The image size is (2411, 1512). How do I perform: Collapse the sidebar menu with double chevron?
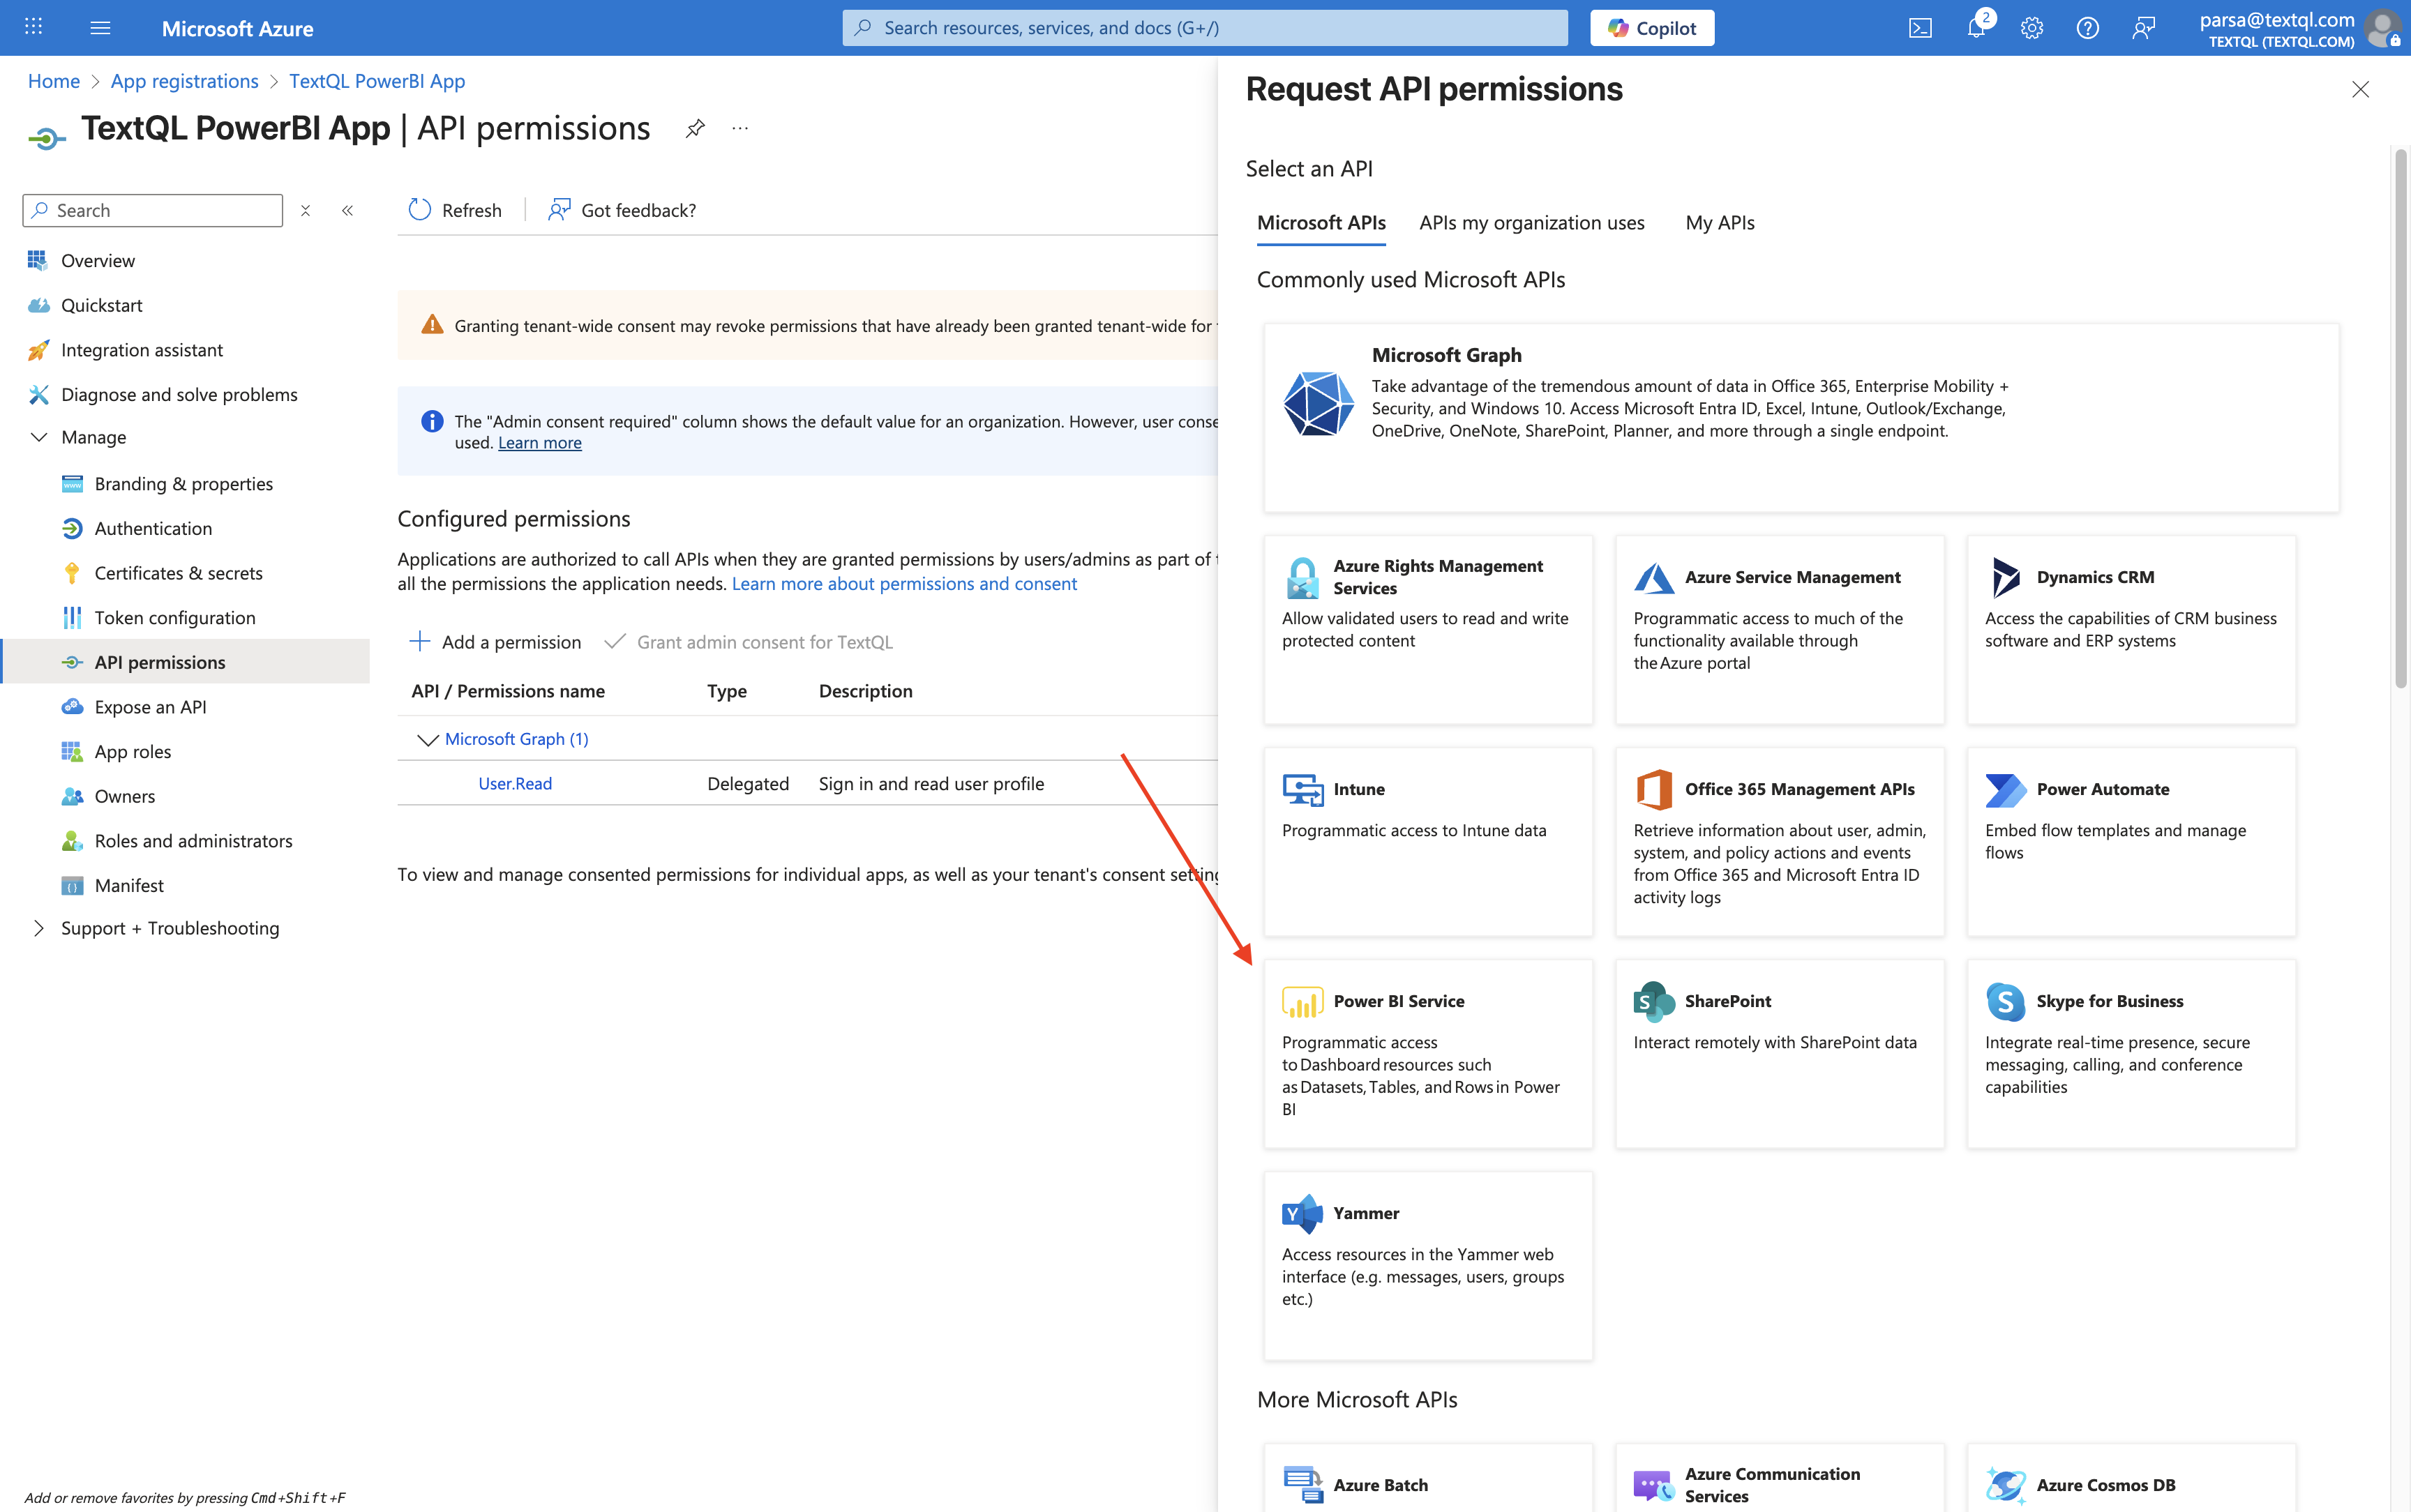[x=348, y=210]
